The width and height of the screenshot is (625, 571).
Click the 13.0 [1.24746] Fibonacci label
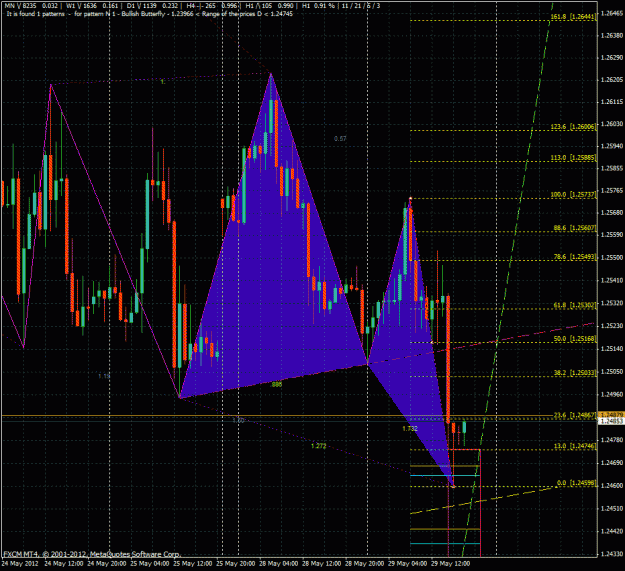[575, 446]
